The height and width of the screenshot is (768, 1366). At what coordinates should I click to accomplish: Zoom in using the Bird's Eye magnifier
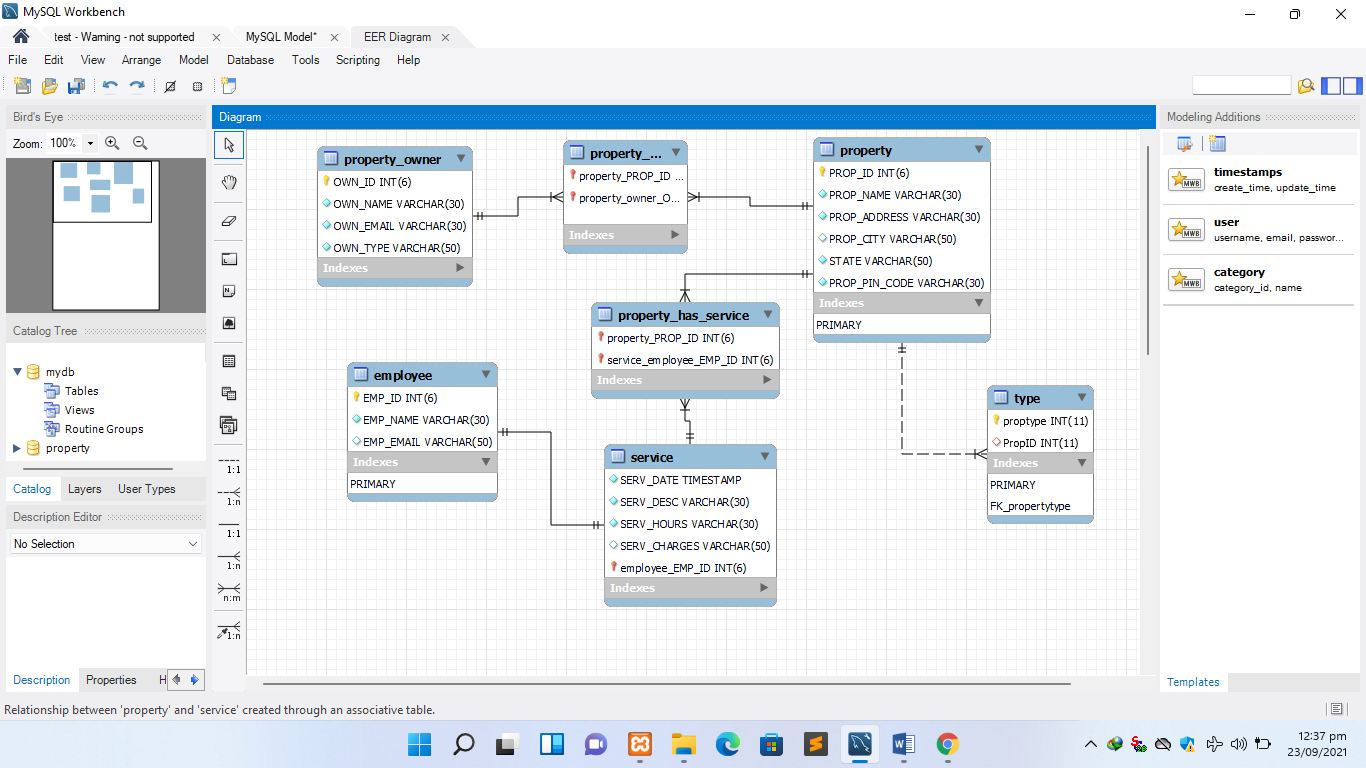[x=112, y=143]
